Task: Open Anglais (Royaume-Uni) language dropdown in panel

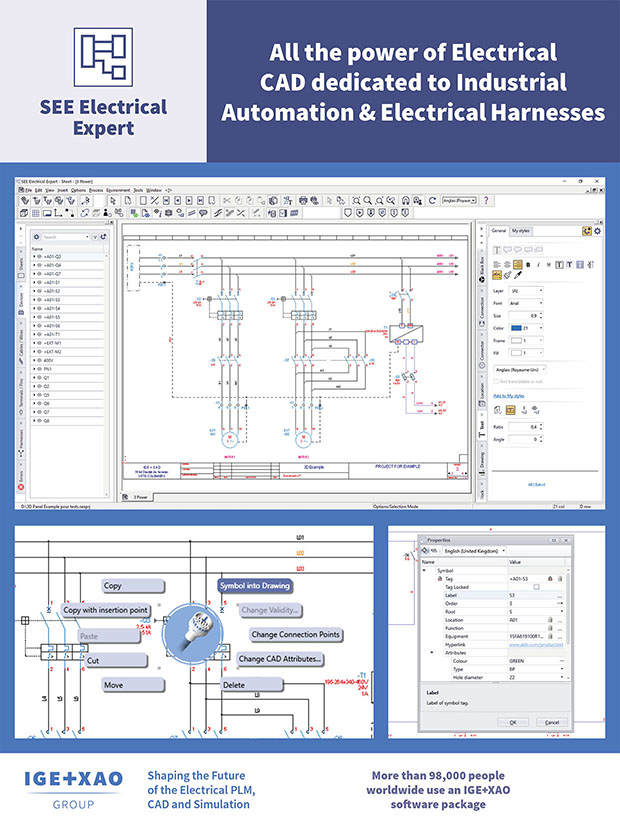Action: pos(520,370)
